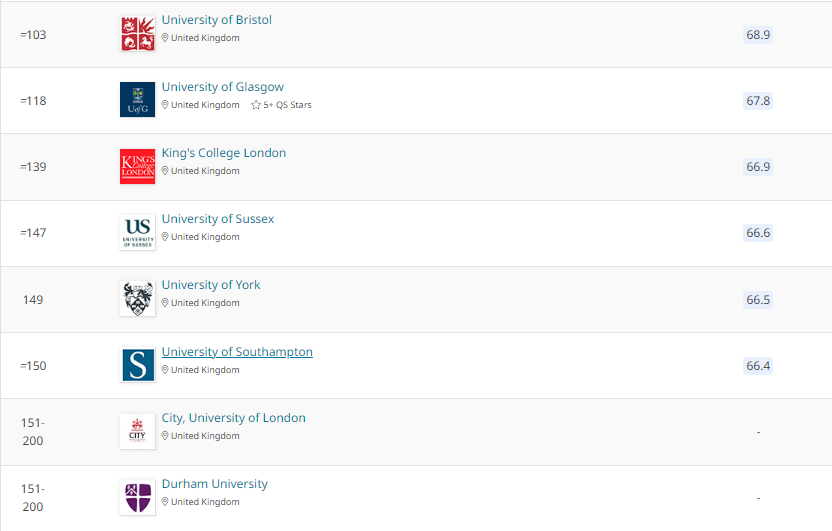The image size is (832, 531).
Task: Open the University of Bristol link
Action: [x=216, y=20]
